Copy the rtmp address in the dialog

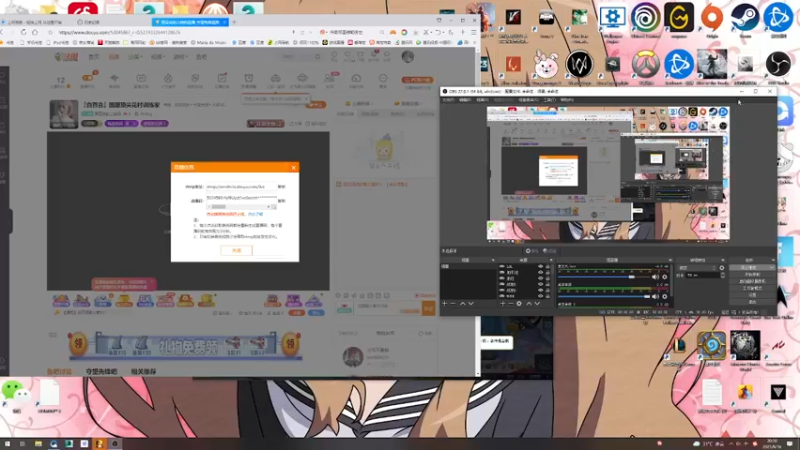click(x=281, y=187)
